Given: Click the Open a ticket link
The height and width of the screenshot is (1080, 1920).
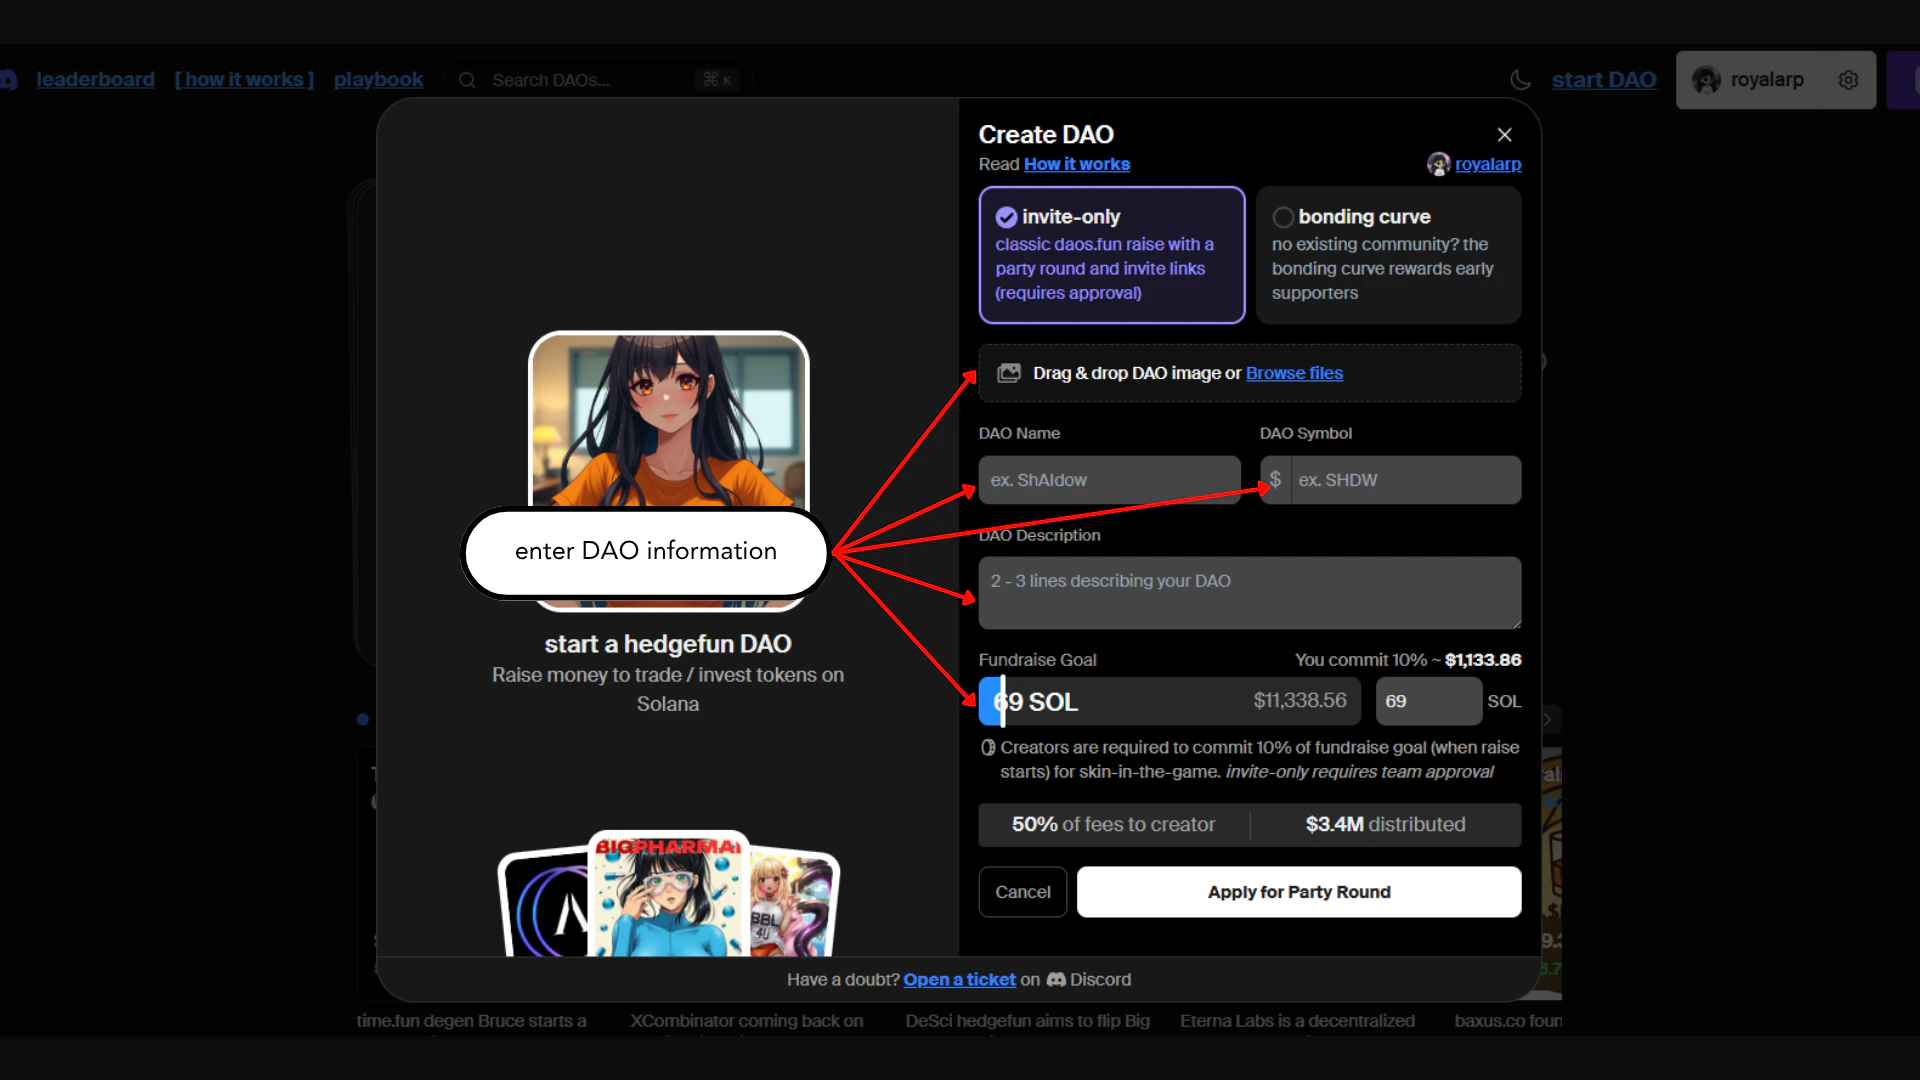Looking at the screenshot, I should [959, 980].
